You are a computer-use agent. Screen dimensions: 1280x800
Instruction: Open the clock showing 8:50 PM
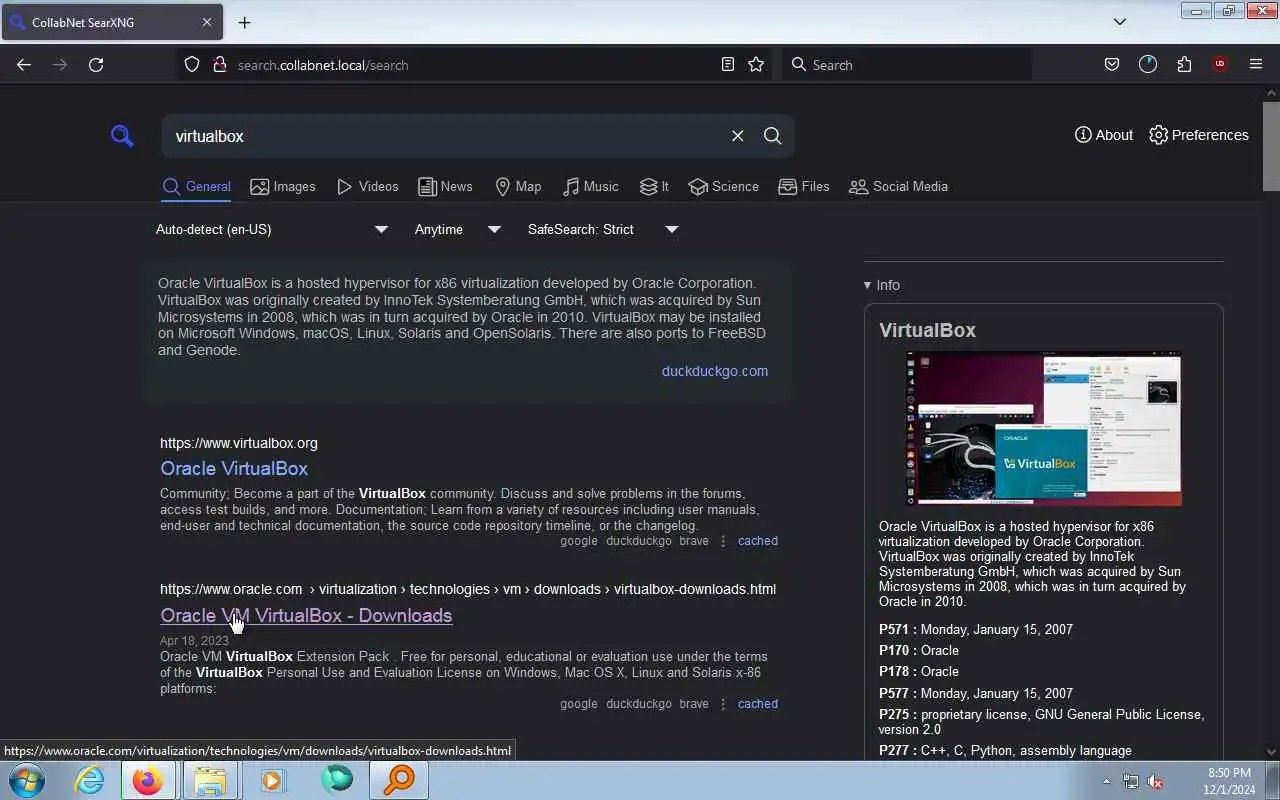pyautogui.click(x=1229, y=781)
